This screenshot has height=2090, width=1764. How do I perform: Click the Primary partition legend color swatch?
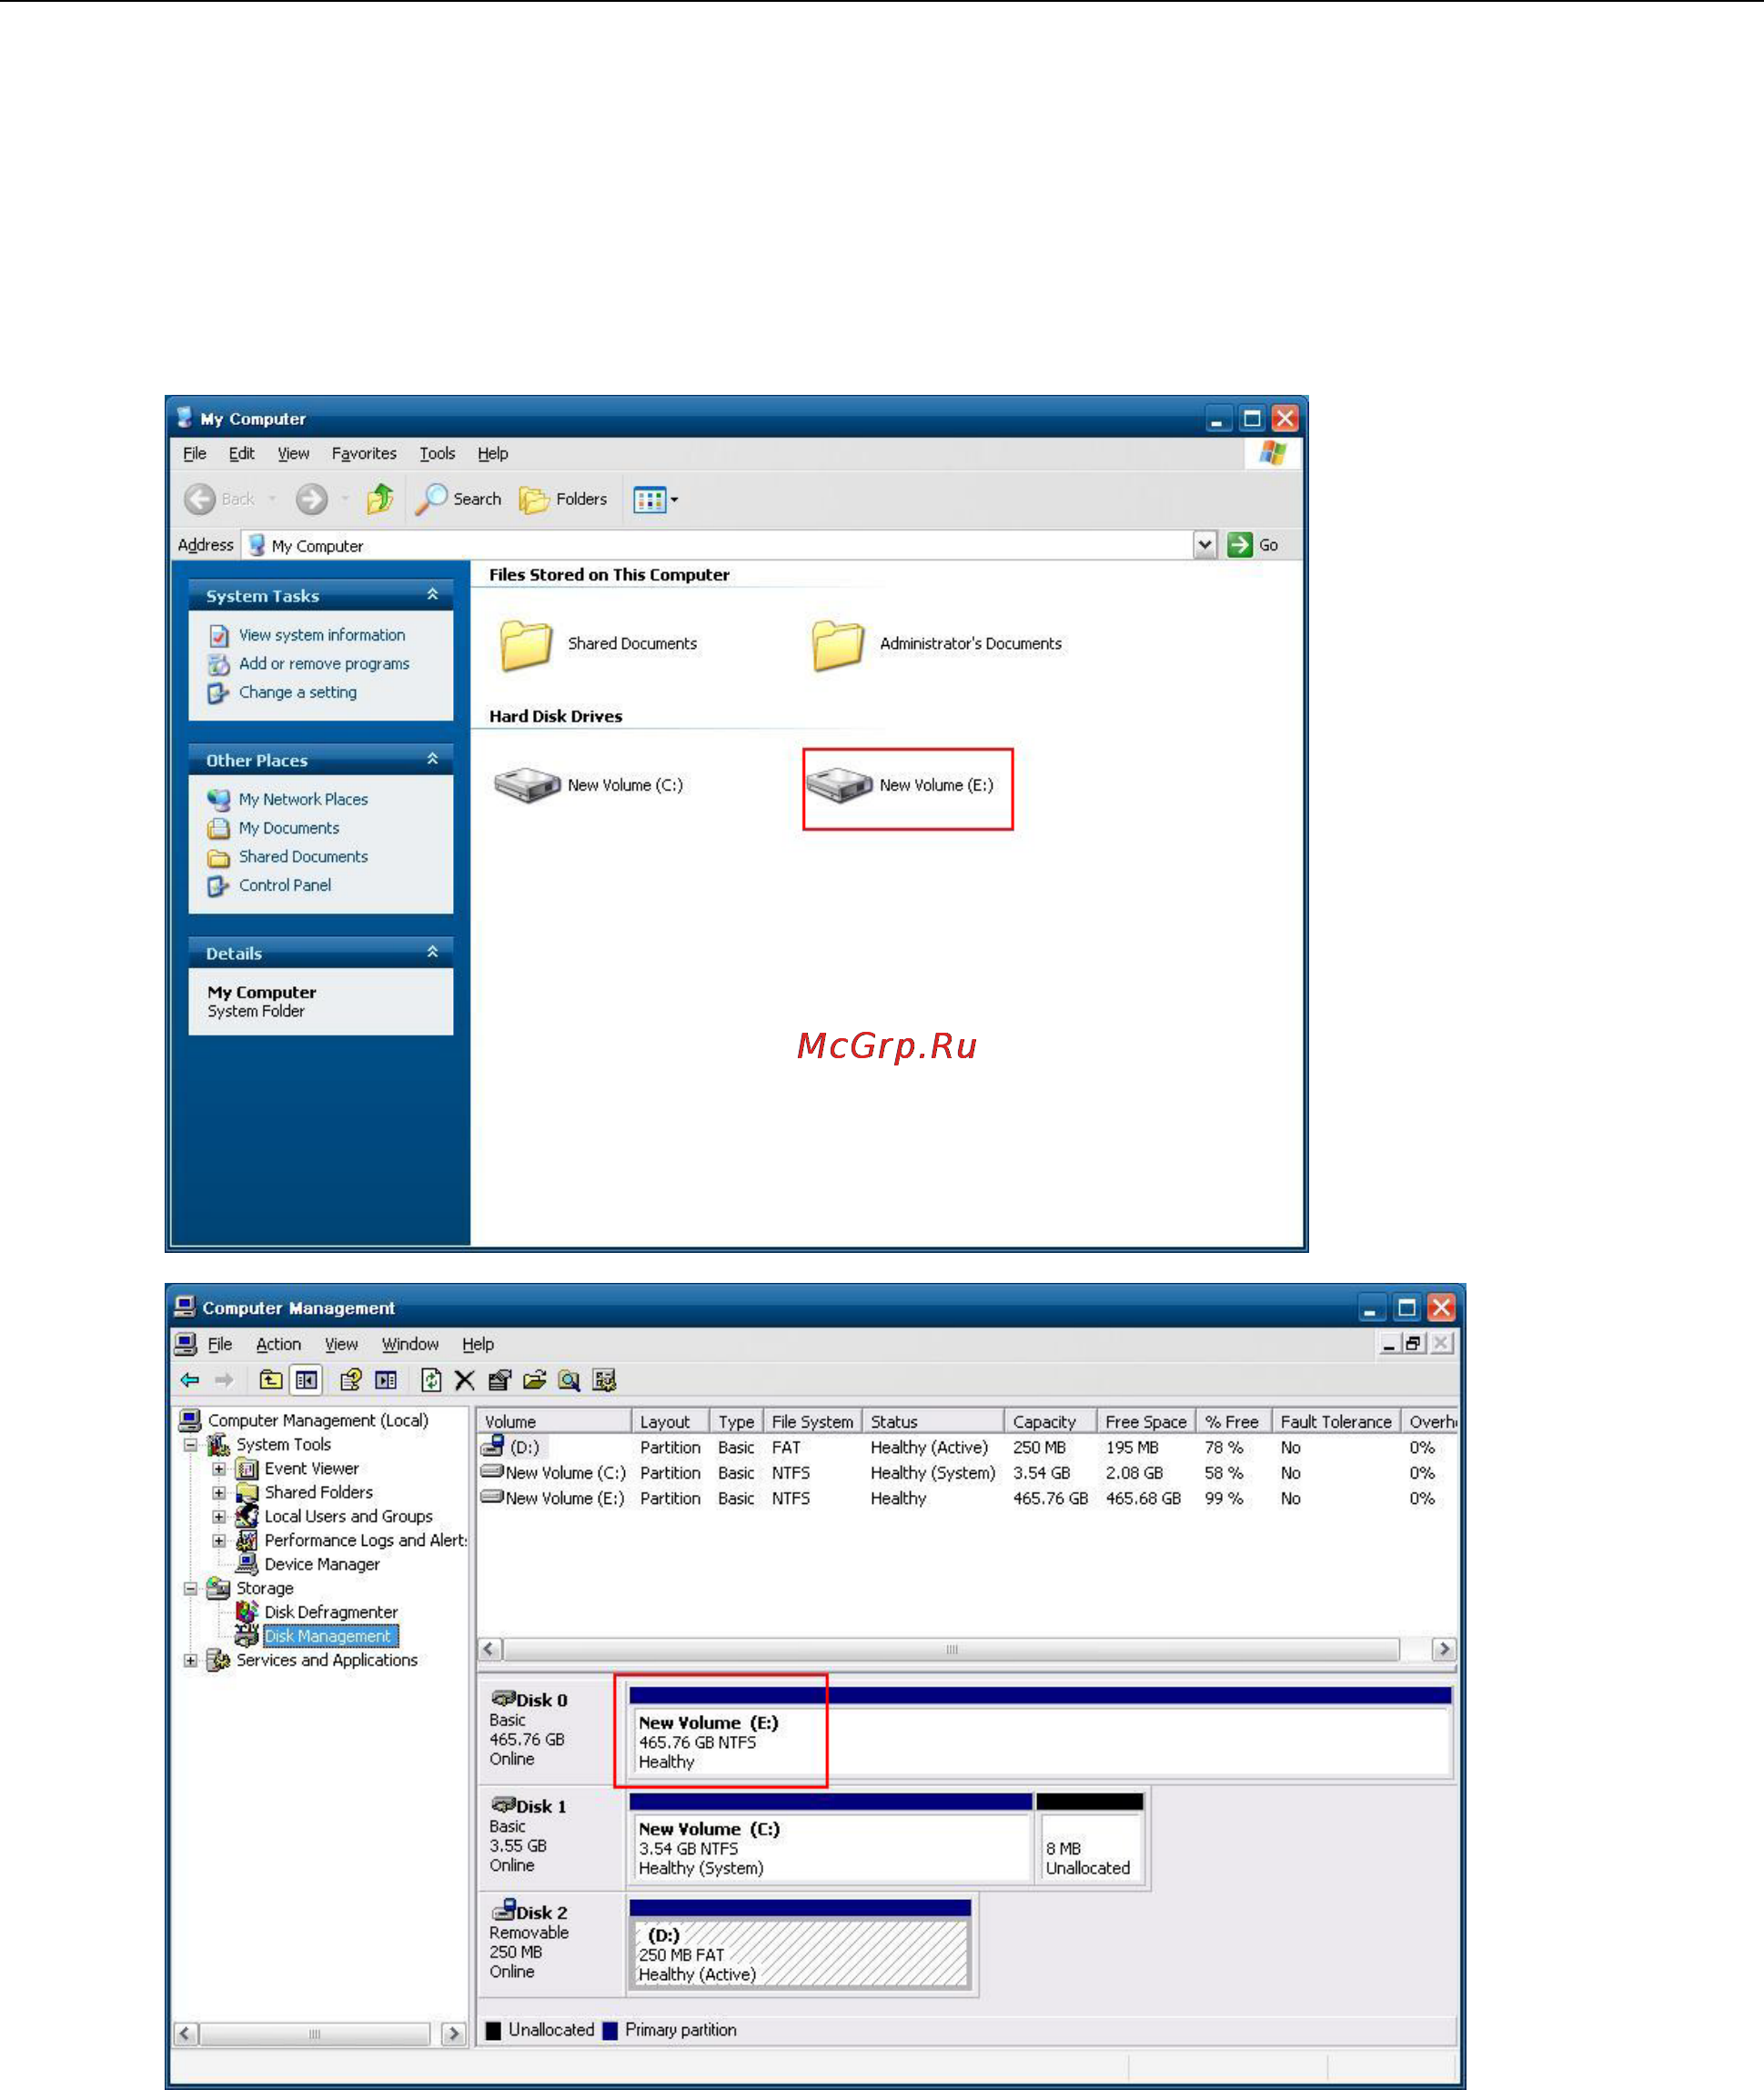pos(610,2031)
